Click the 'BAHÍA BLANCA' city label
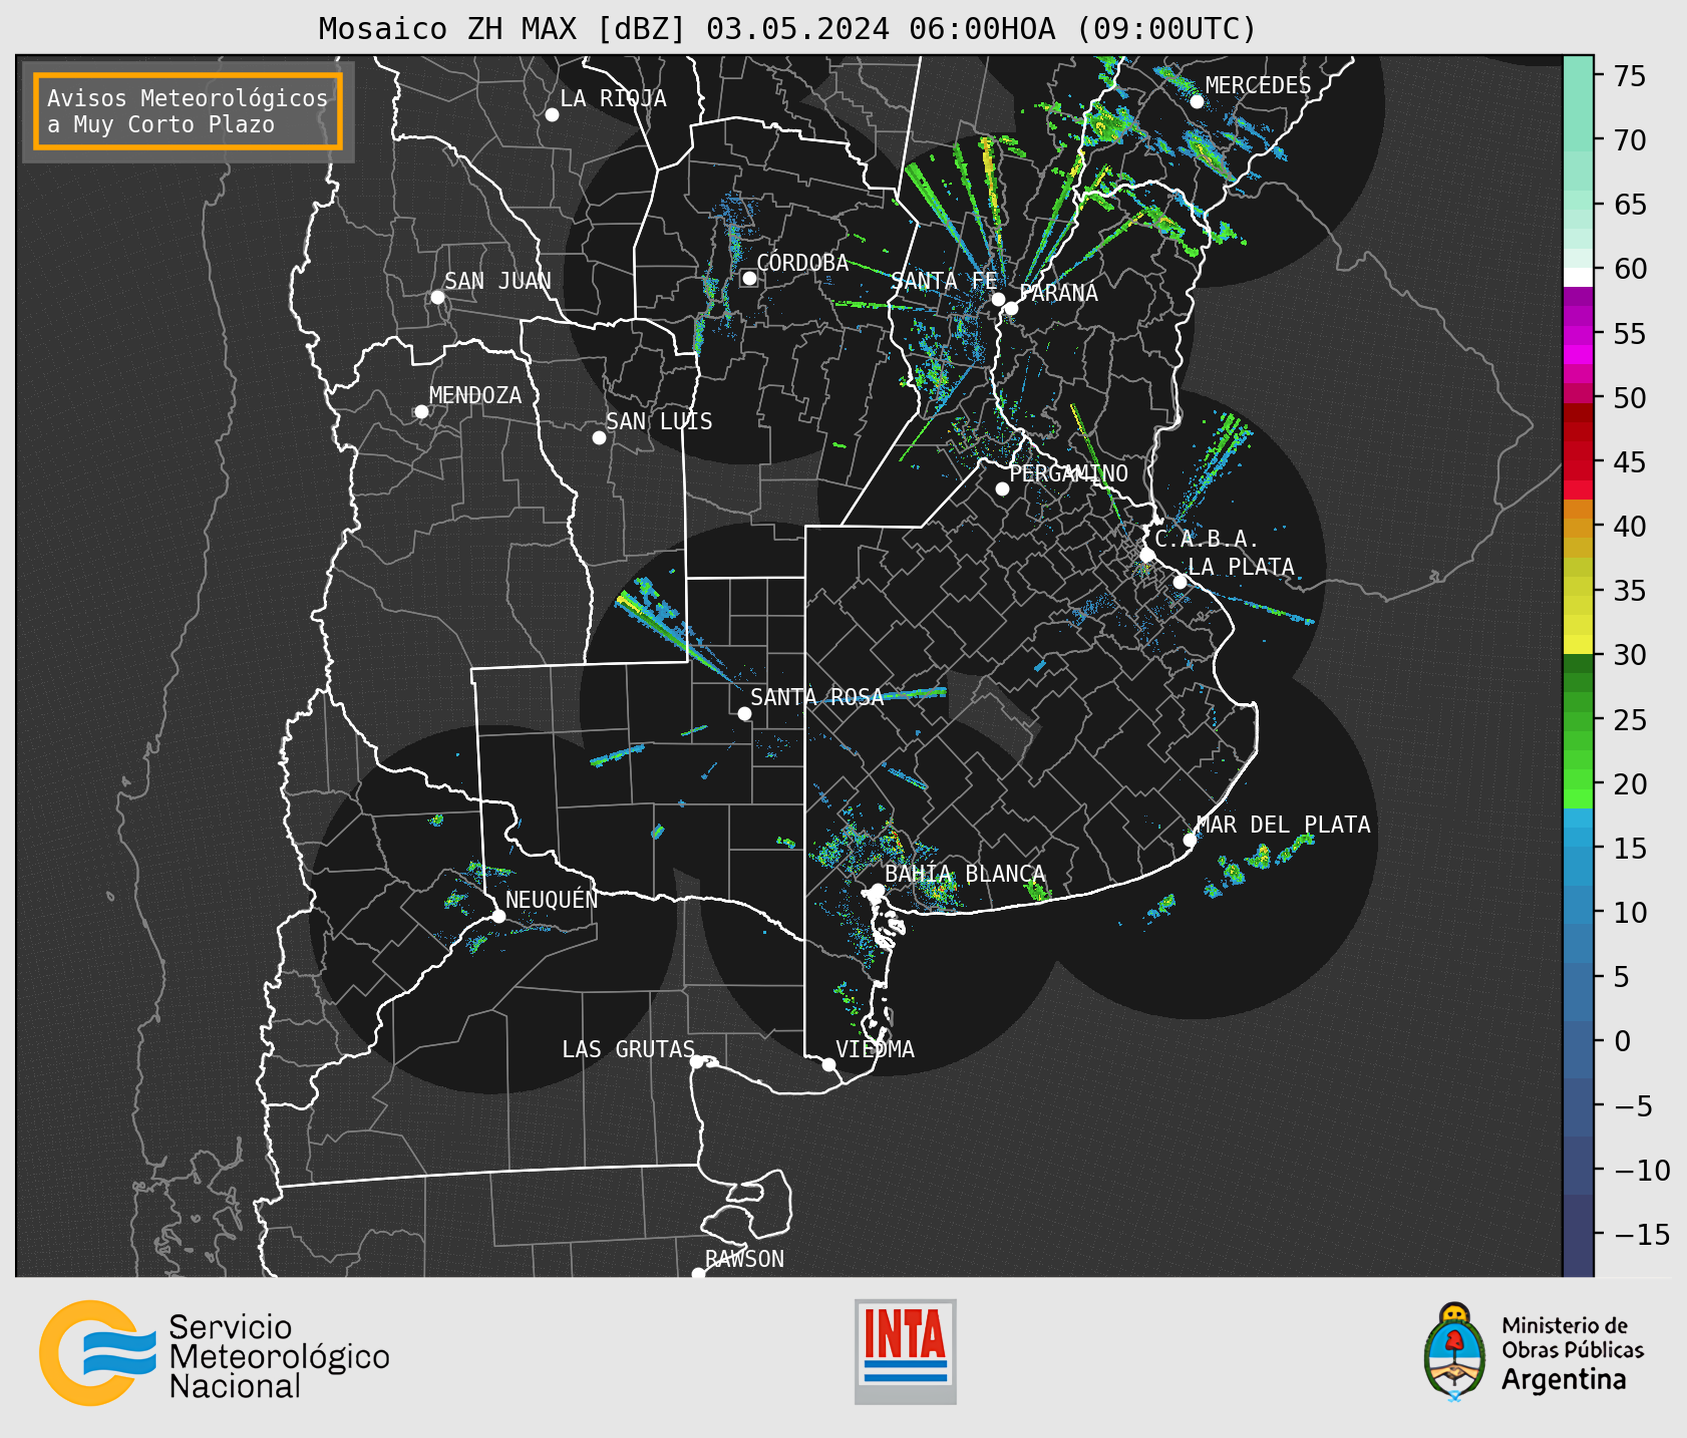Image resolution: width=1687 pixels, height=1438 pixels. click(965, 874)
